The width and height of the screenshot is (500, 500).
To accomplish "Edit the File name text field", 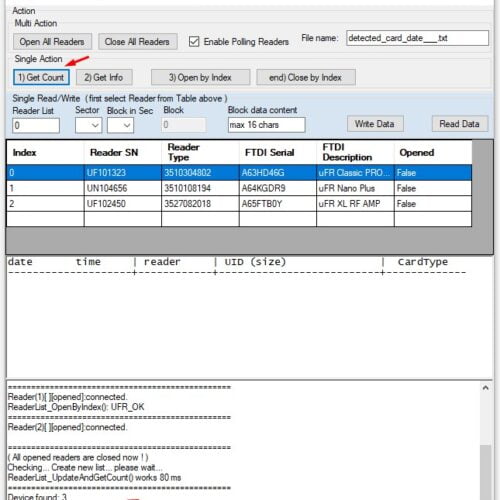I will pyautogui.click(x=417, y=38).
